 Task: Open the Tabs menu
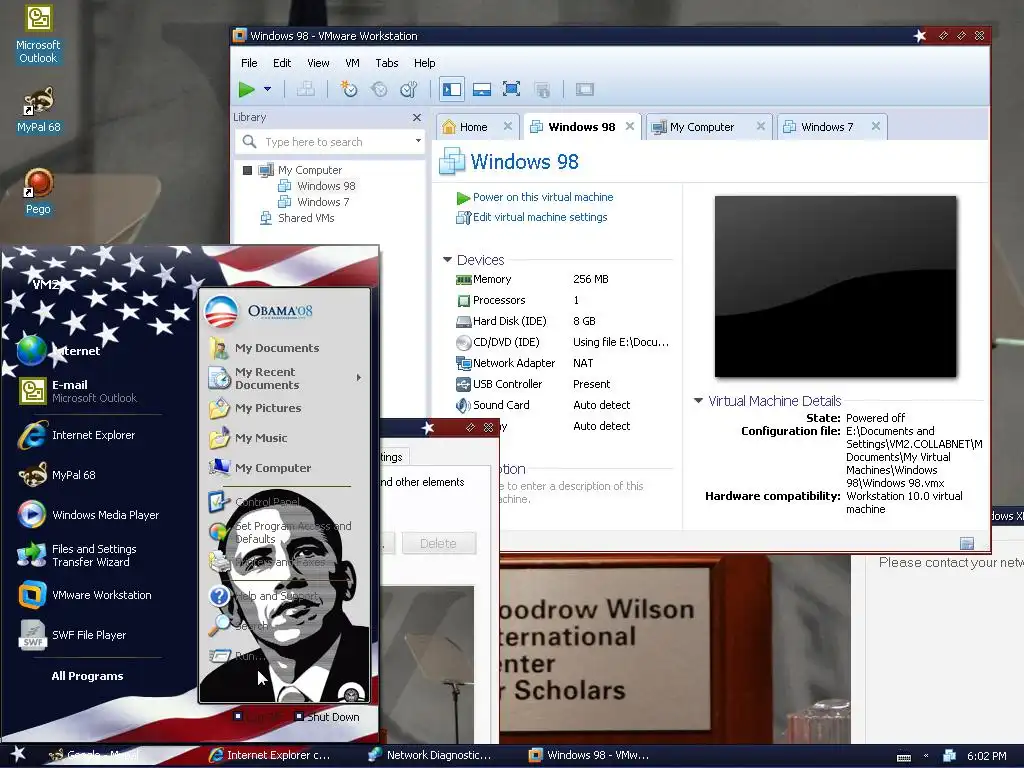tap(387, 63)
